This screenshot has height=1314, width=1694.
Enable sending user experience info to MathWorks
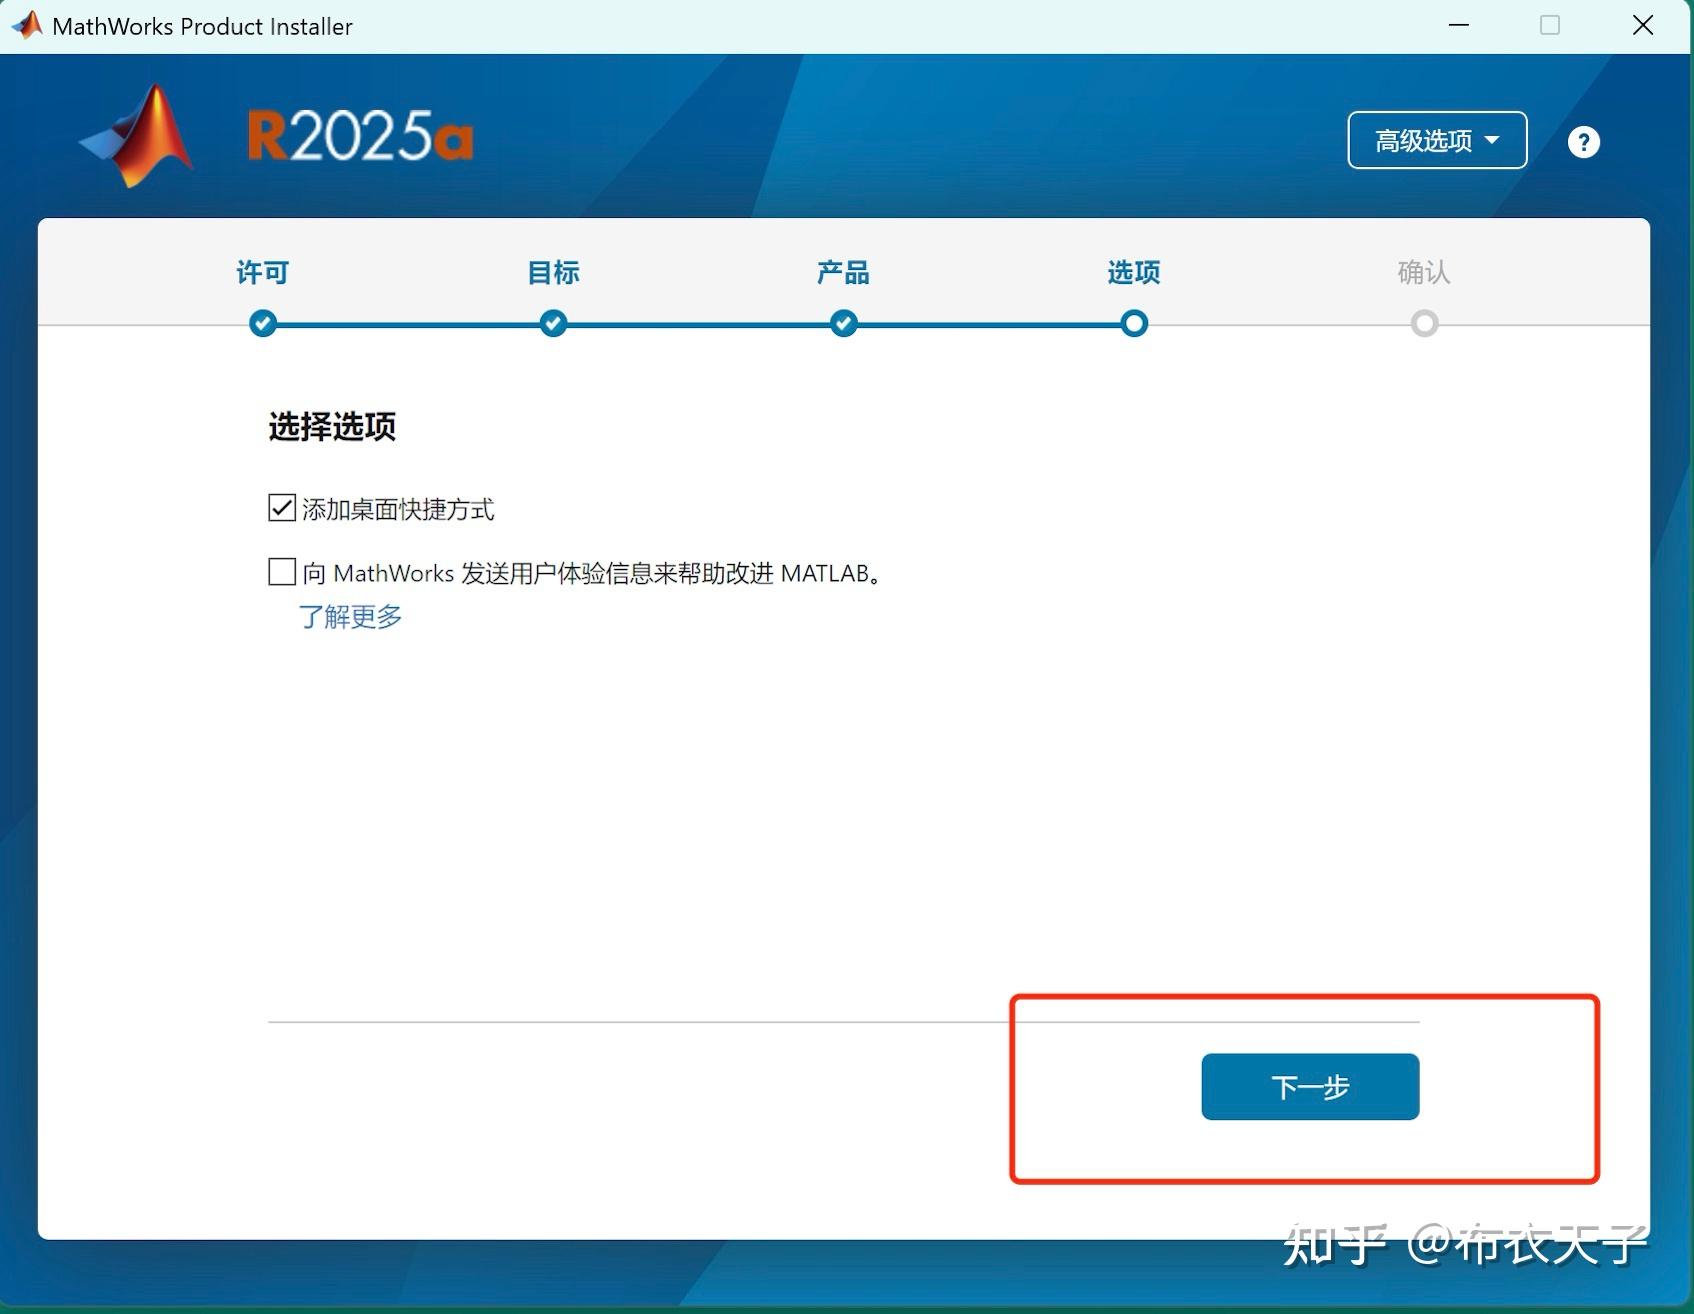pos(279,571)
